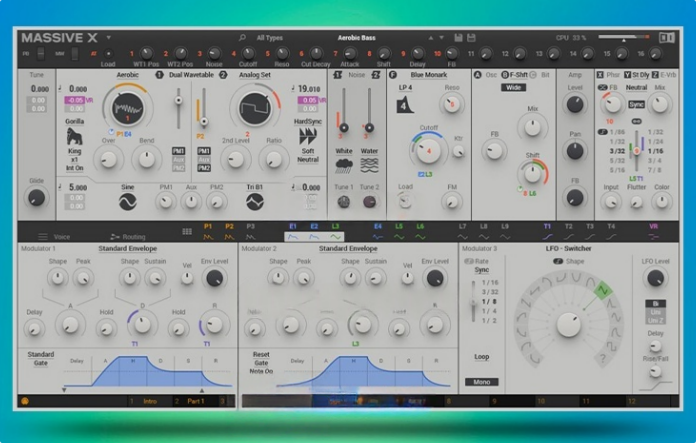Toggle Aux routing button on oscillator 1
The image size is (696, 443).
tap(178, 159)
